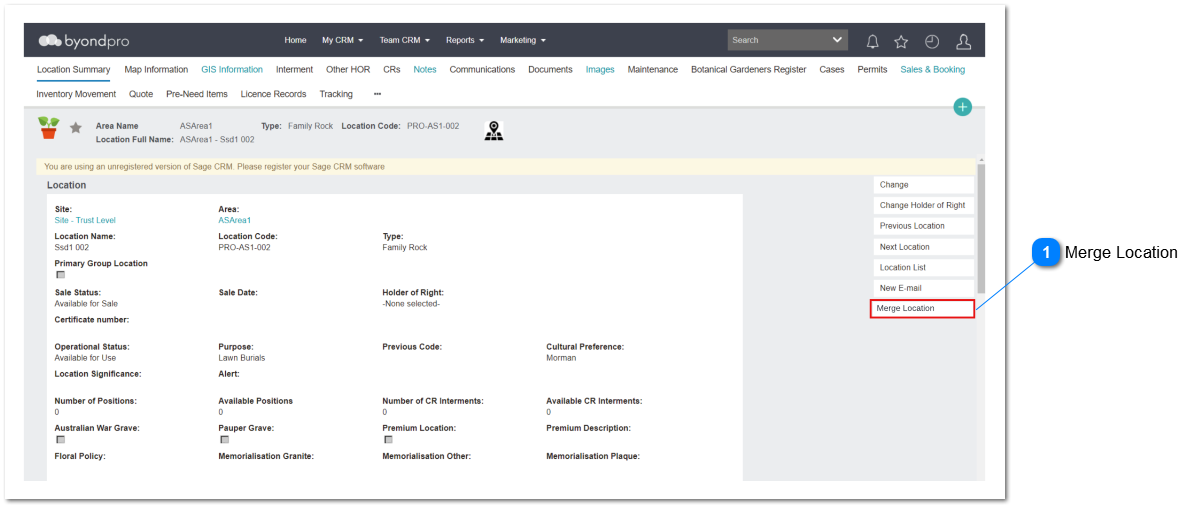Open the Permits tab
Screen dimensions: 1194x508
coord(873,69)
